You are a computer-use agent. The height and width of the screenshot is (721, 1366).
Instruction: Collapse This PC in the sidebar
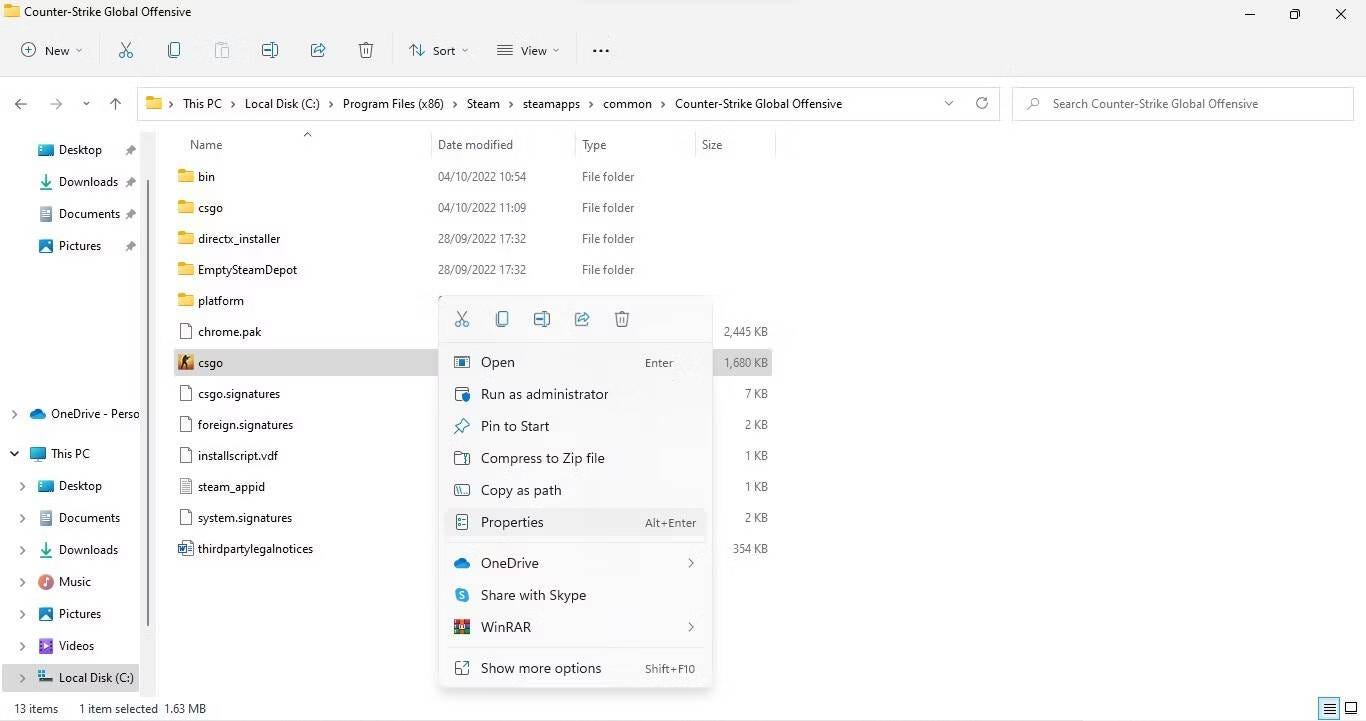point(14,453)
